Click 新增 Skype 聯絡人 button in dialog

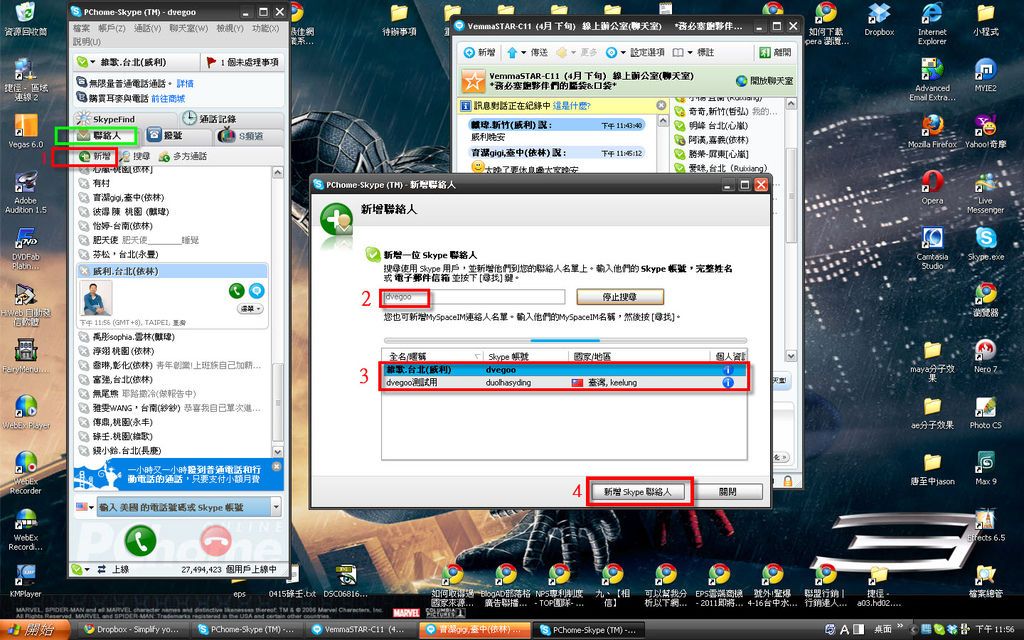pos(637,492)
